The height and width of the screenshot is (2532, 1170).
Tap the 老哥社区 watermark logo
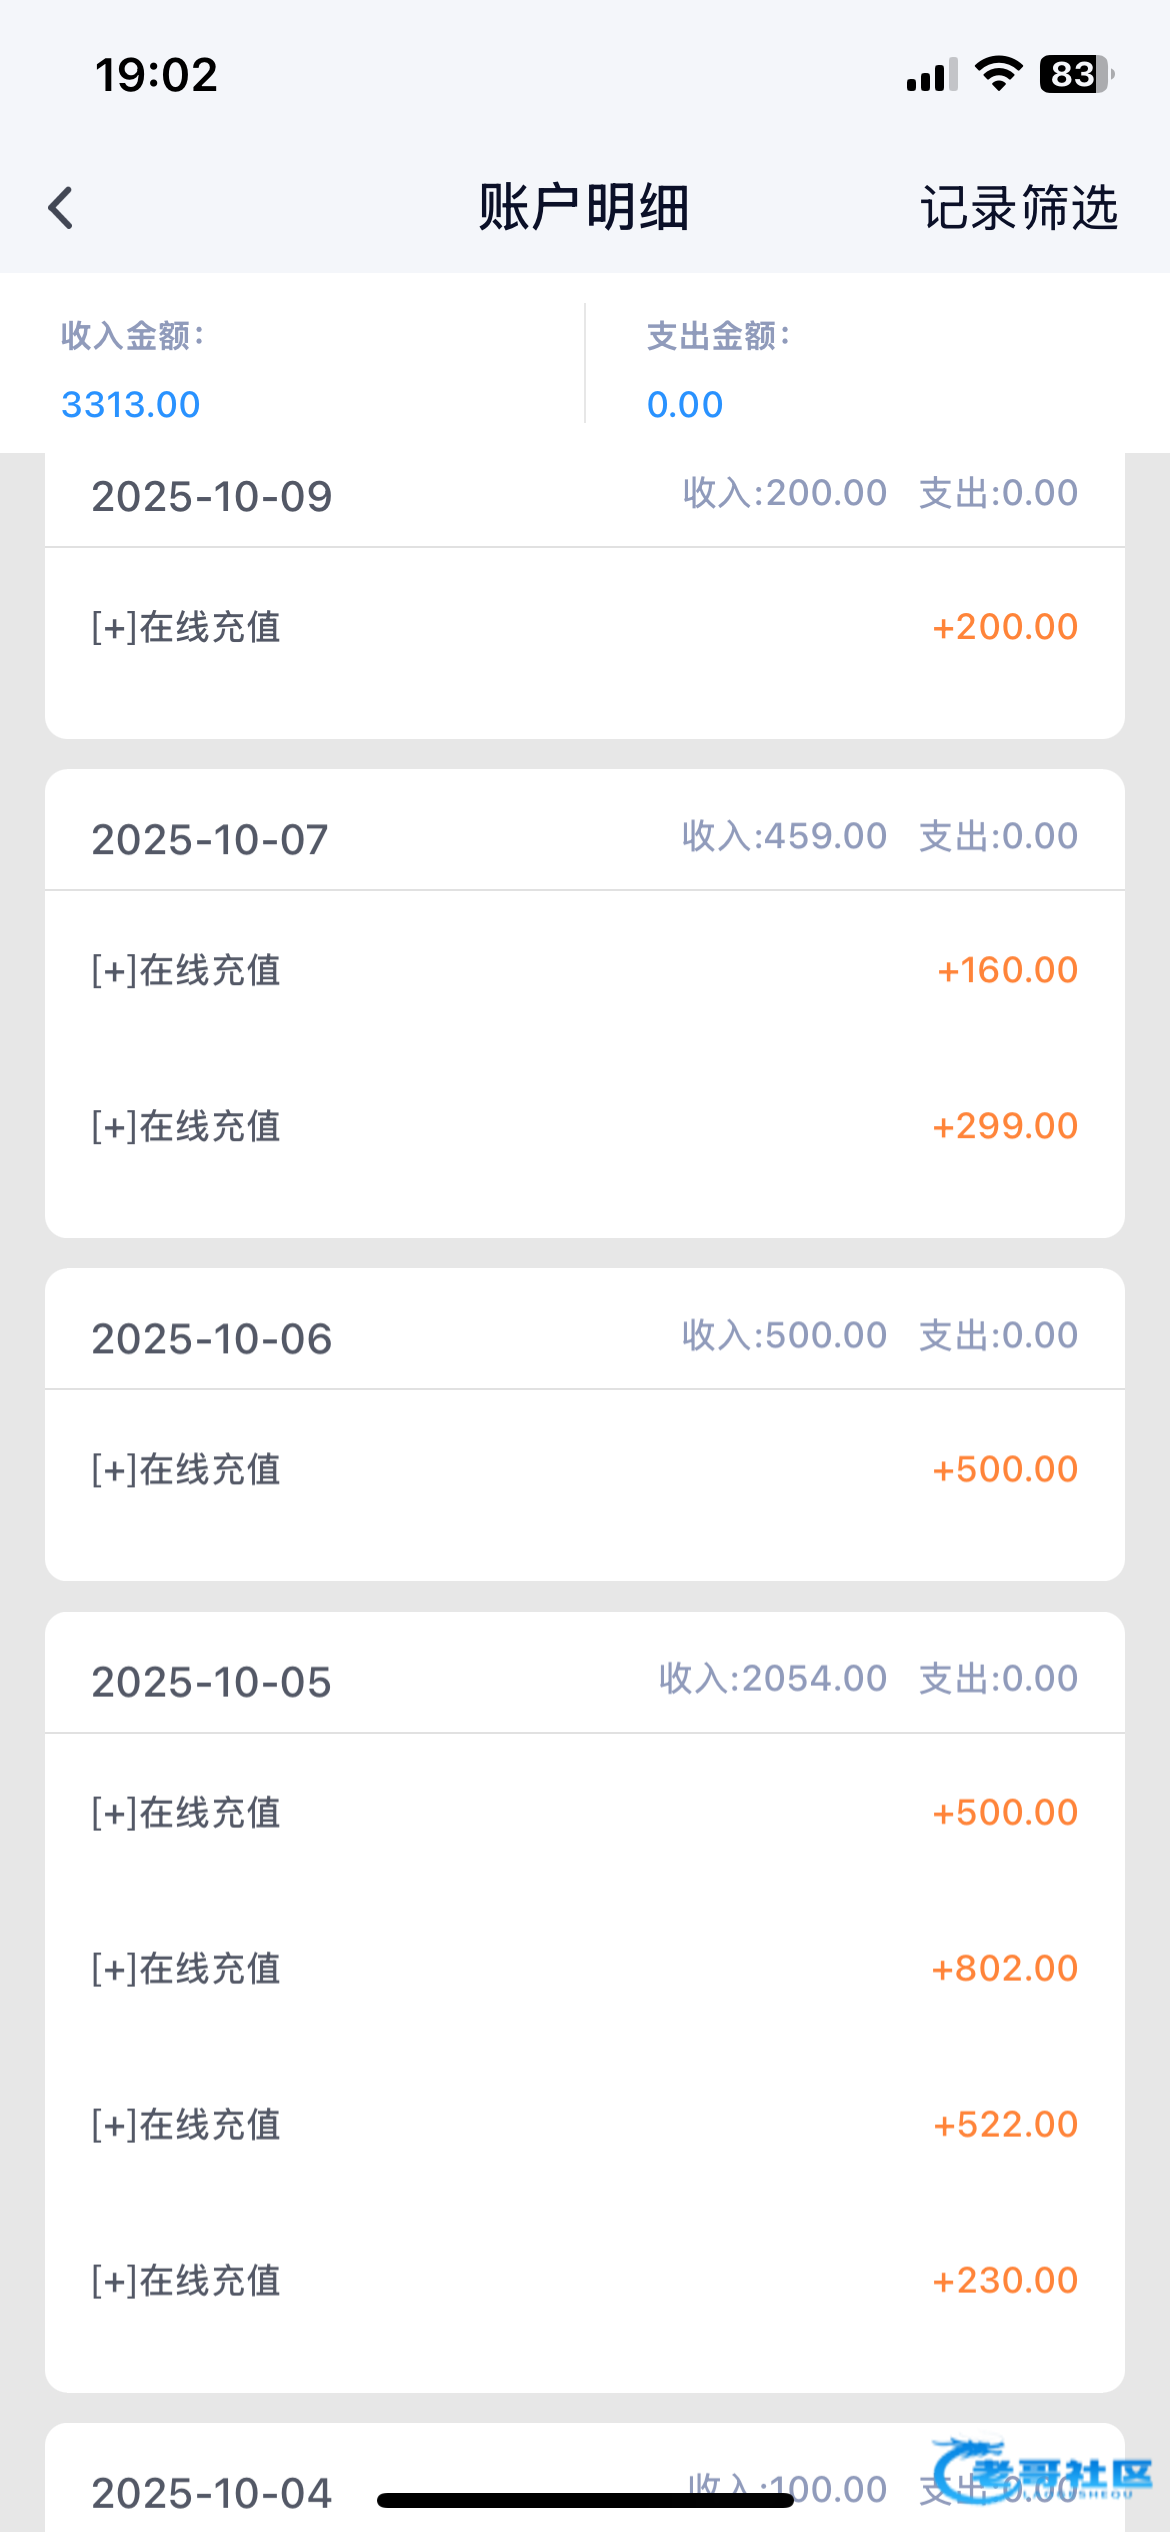point(1040,2472)
